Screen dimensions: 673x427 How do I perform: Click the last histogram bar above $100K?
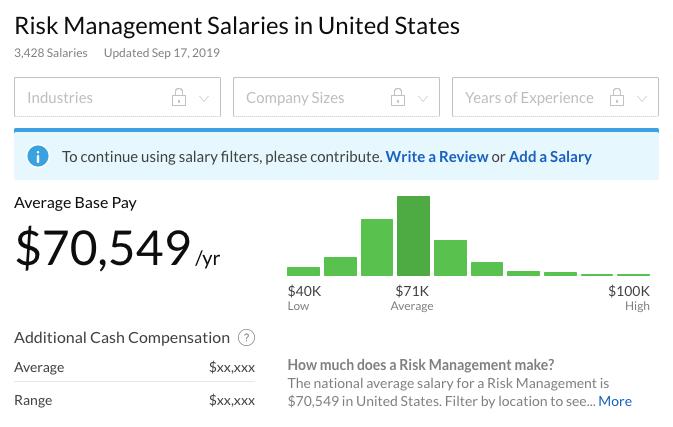coord(633,274)
